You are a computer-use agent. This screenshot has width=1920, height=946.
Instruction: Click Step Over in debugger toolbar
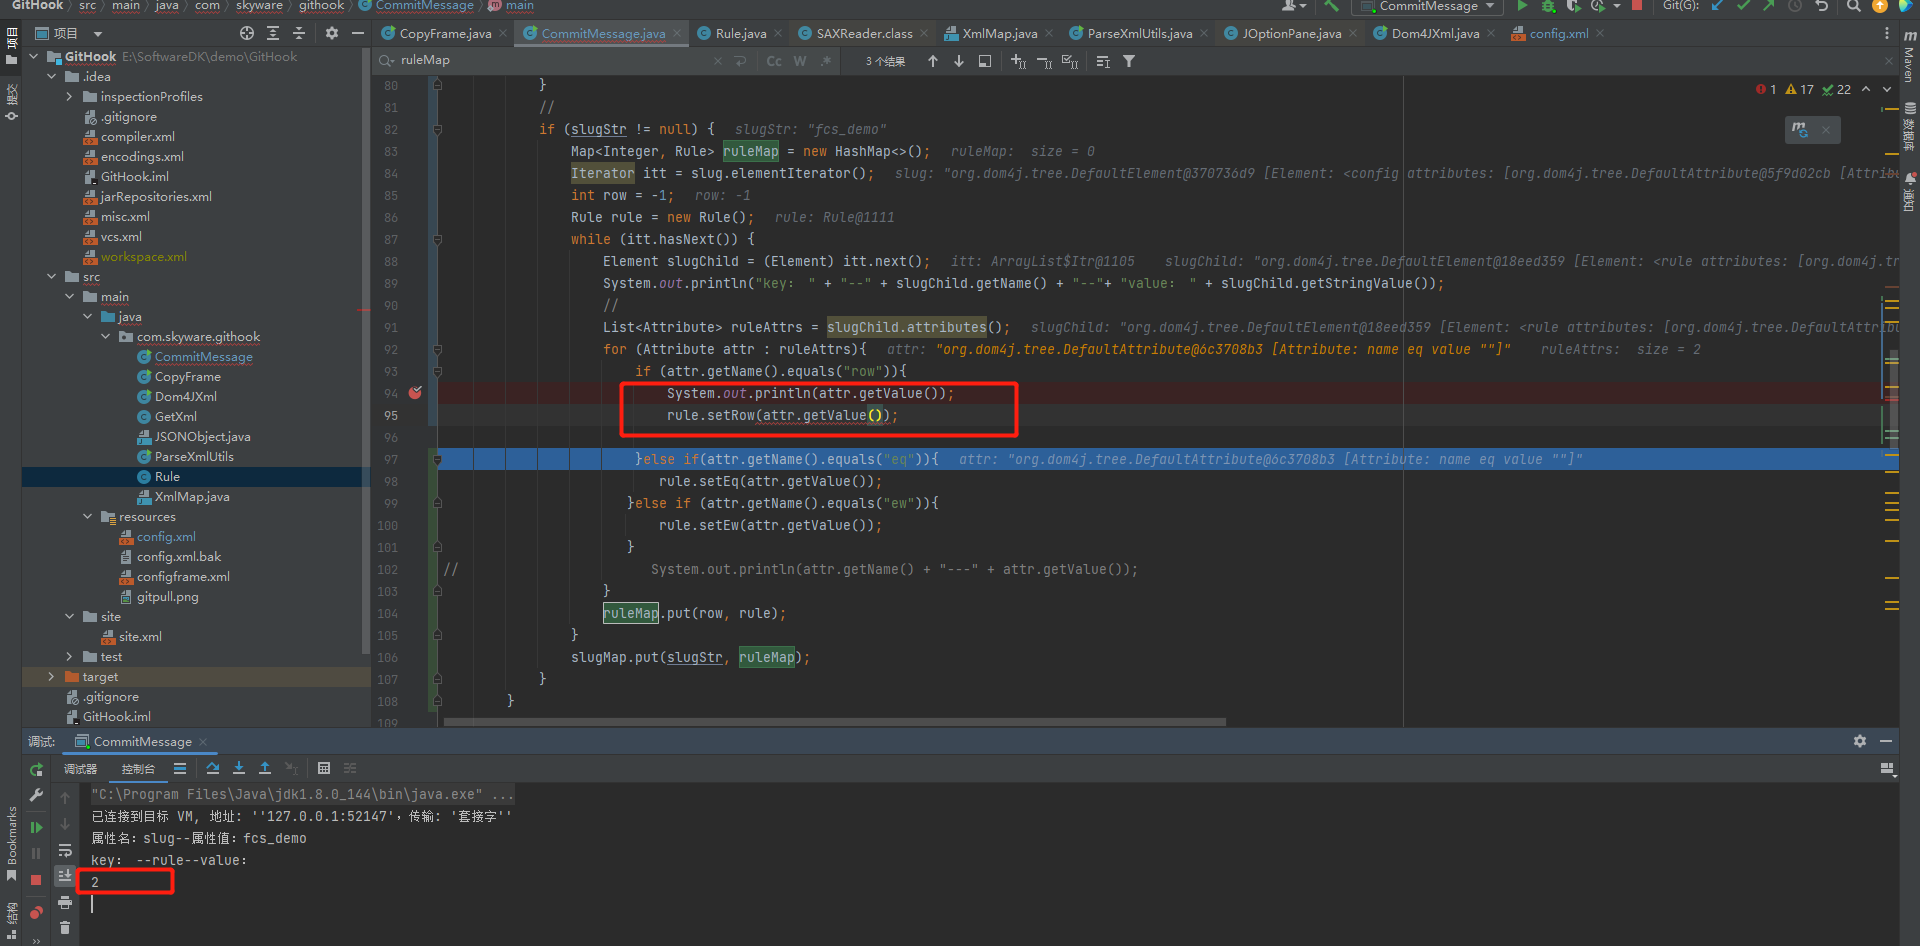click(213, 768)
